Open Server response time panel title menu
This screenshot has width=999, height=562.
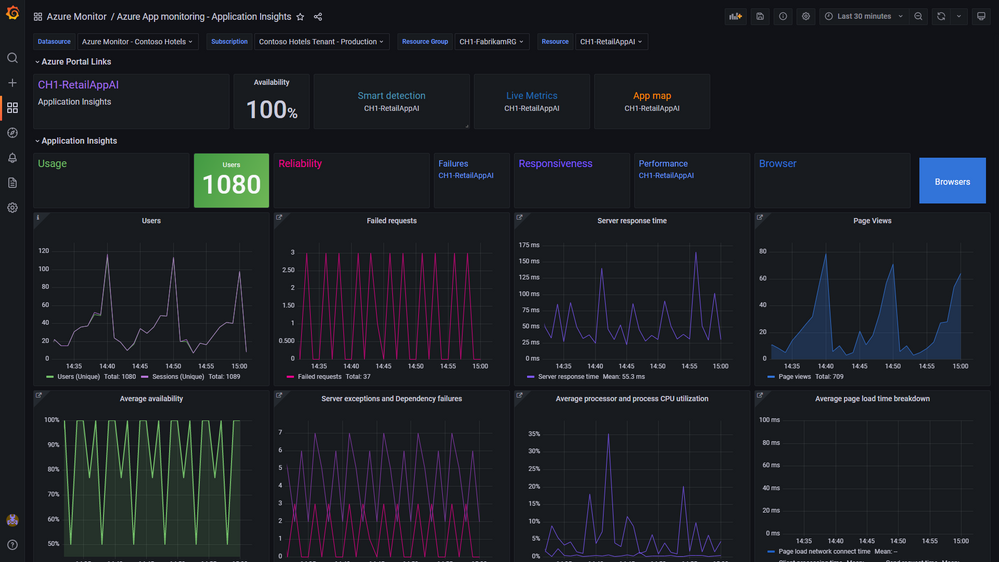click(631, 220)
